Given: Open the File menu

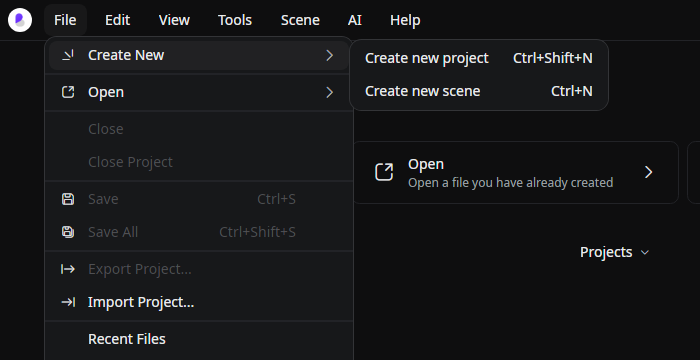Looking at the screenshot, I should pos(65,20).
